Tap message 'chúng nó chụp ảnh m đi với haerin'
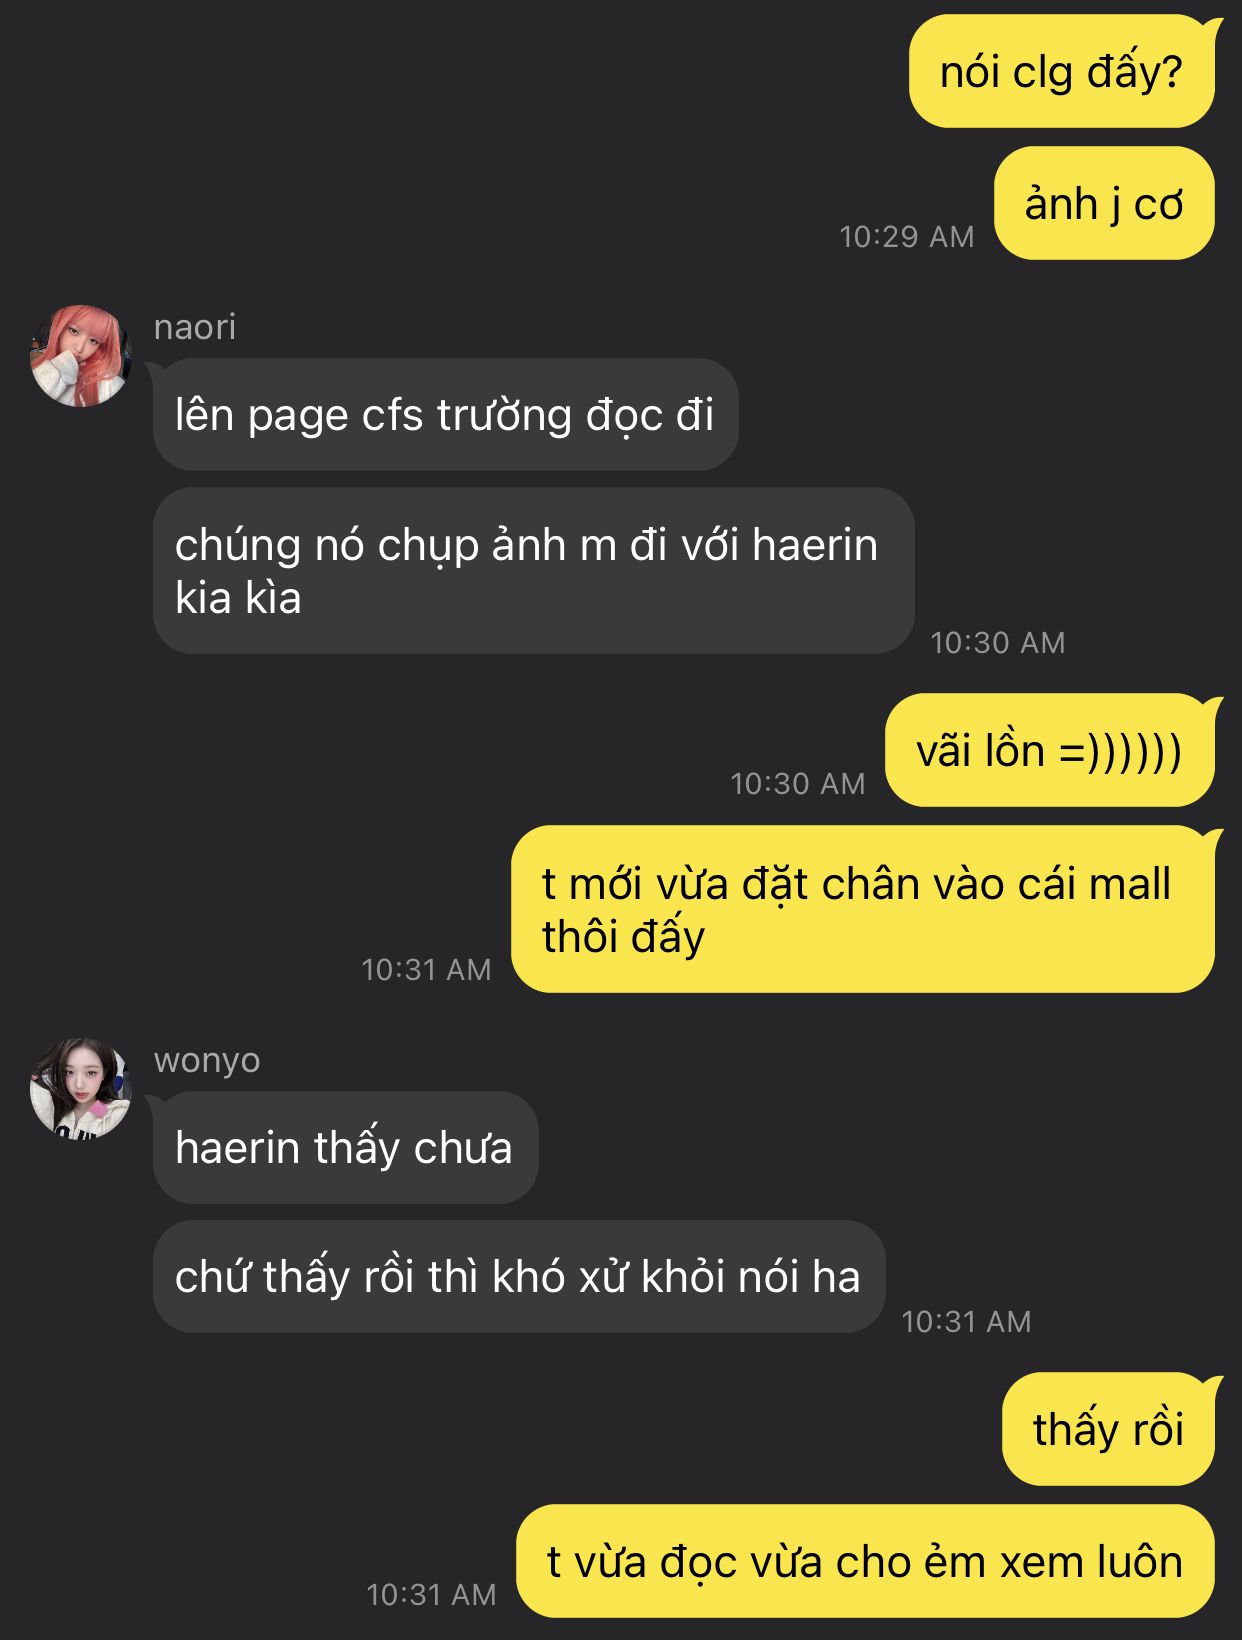The height and width of the screenshot is (1640, 1242). [533, 571]
